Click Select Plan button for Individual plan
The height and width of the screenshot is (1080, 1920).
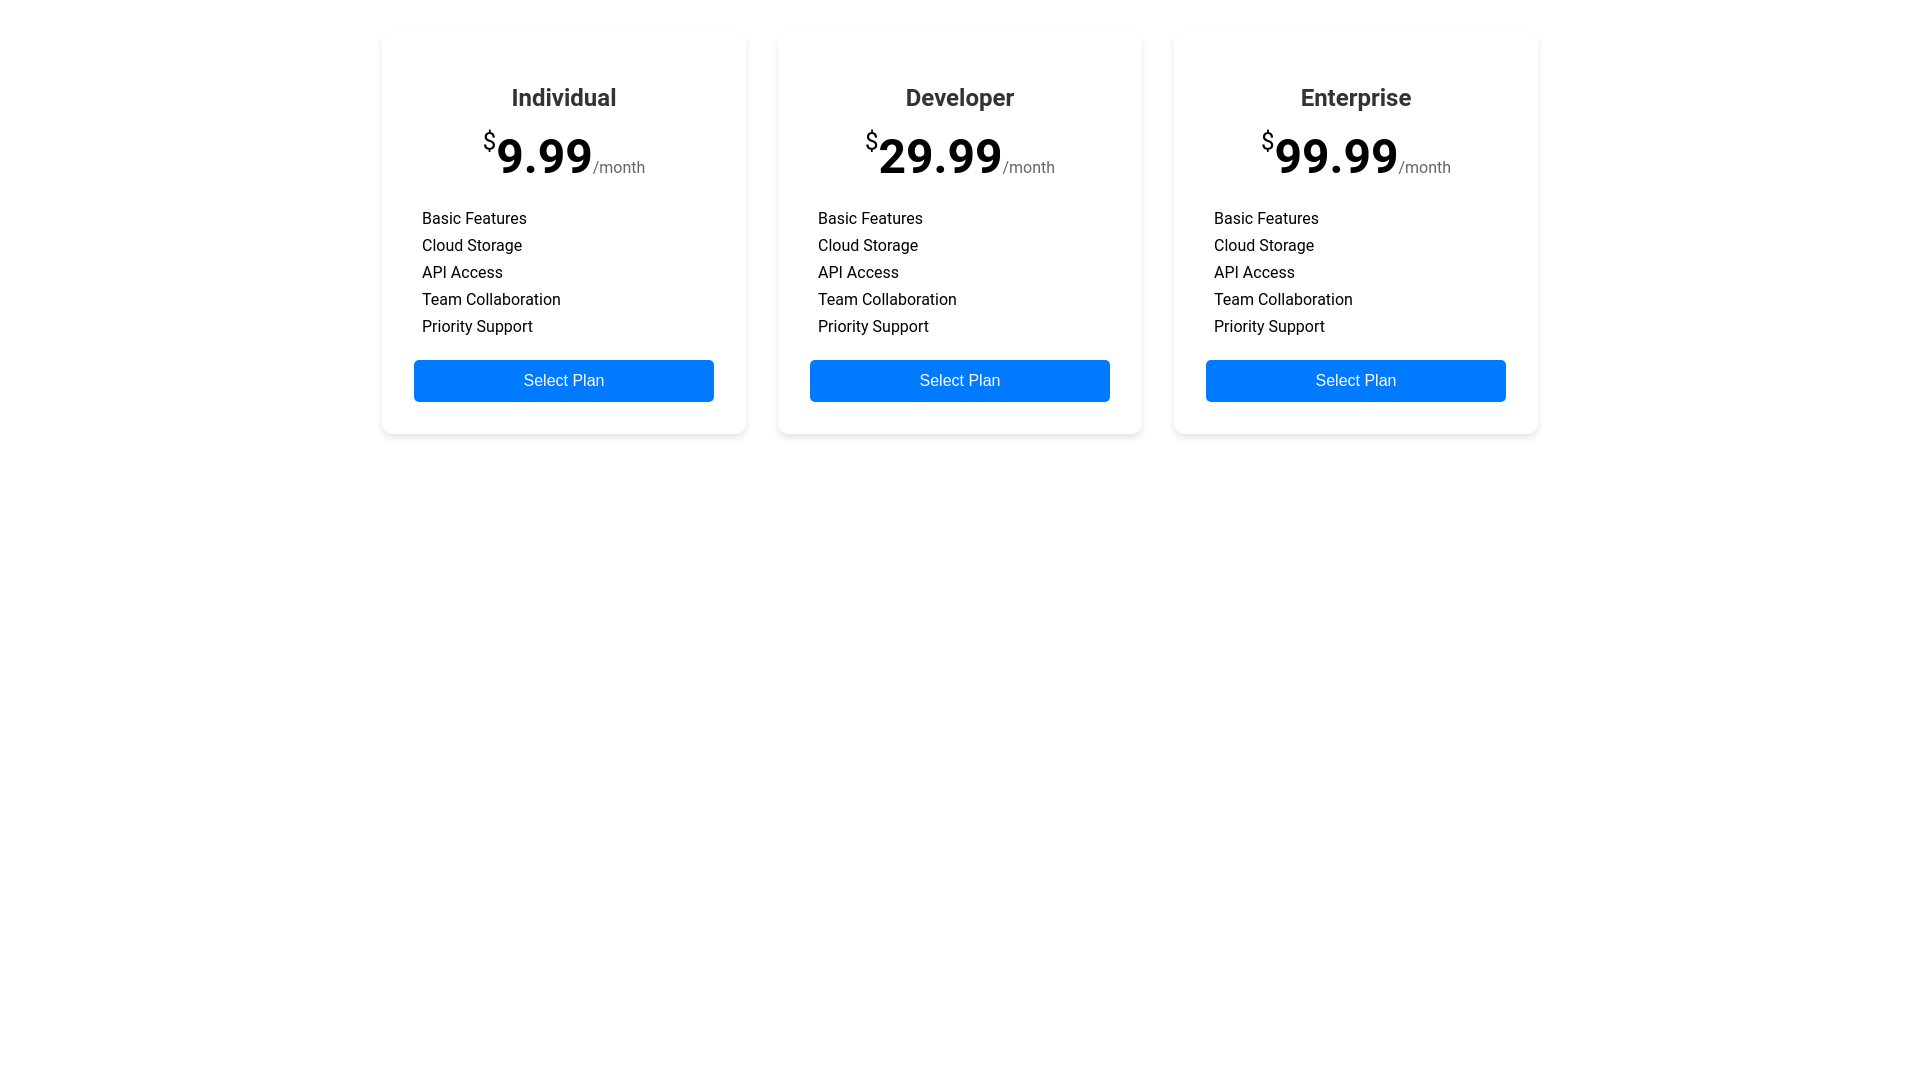point(563,381)
